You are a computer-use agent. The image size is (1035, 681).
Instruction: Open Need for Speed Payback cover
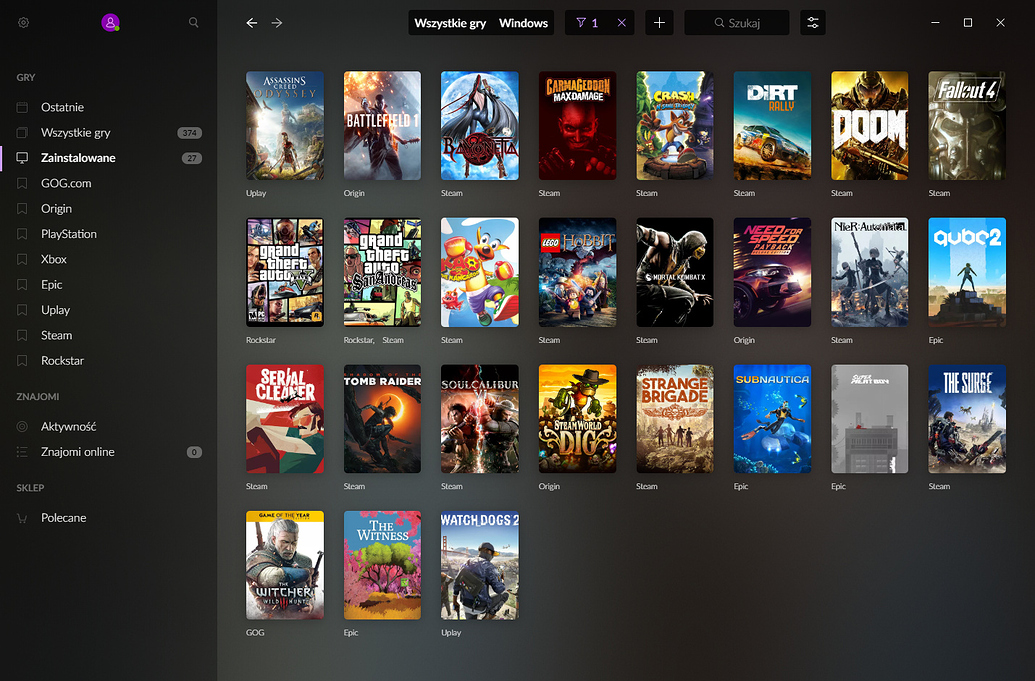point(772,272)
